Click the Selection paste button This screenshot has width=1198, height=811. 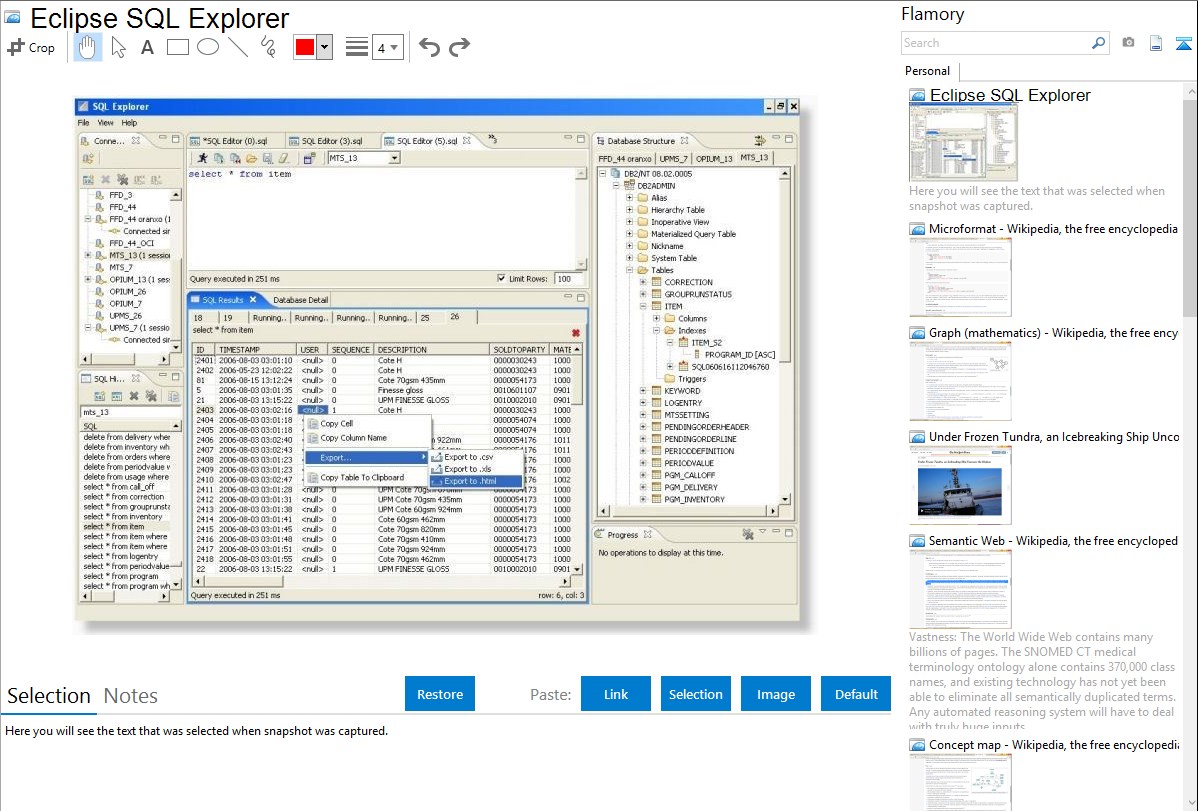695,694
